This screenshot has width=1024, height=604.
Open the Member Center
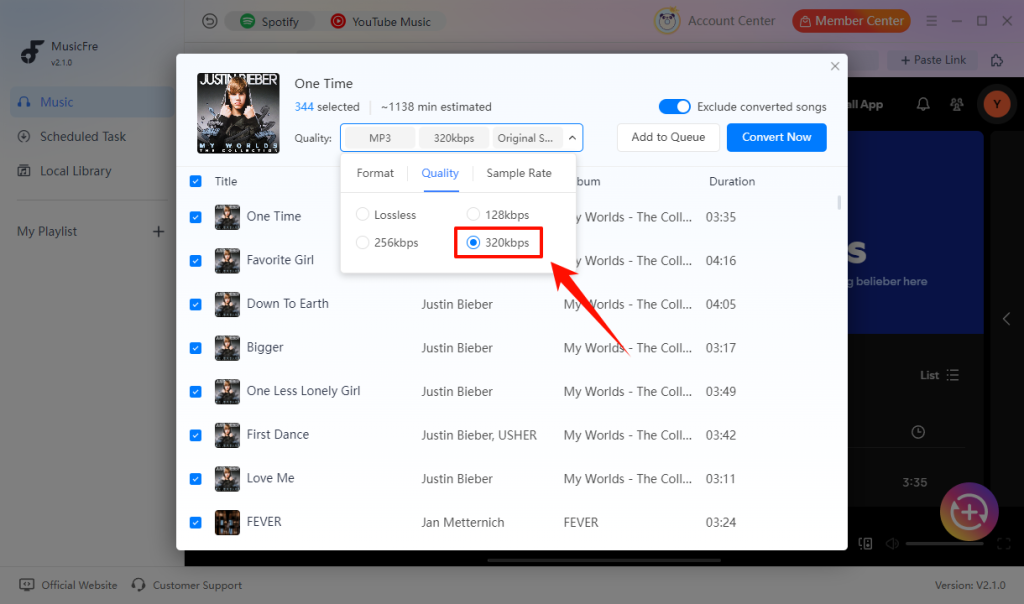[x=851, y=21]
